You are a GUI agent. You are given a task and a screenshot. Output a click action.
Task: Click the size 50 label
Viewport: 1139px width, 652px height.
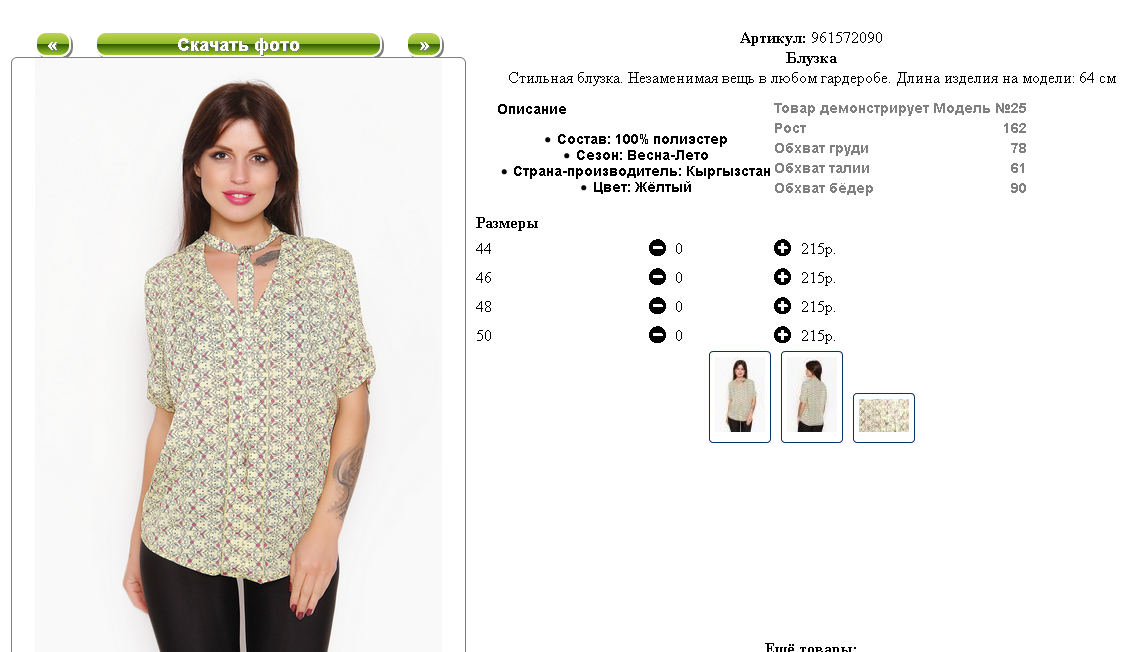click(x=484, y=335)
